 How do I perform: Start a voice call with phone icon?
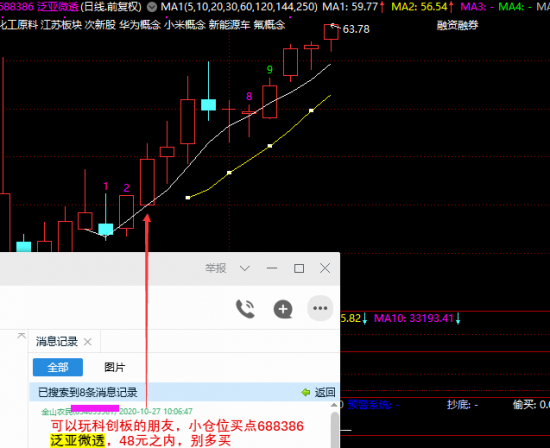246,309
